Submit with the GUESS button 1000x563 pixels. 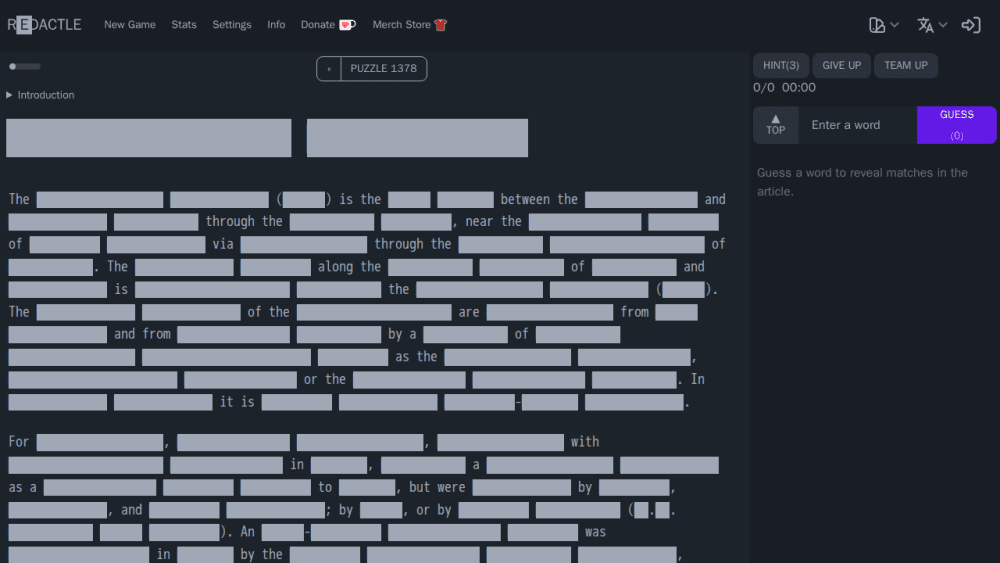coord(957,125)
